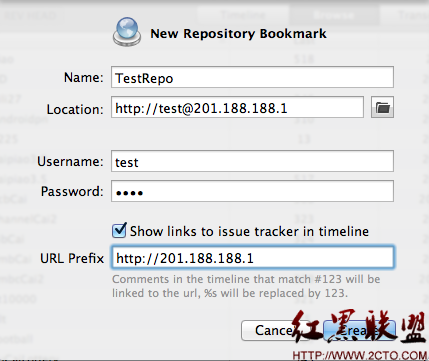Click the "URL Prefix" field label
Image resolution: width=429 pixels, height=361 pixels.
click(x=72, y=258)
